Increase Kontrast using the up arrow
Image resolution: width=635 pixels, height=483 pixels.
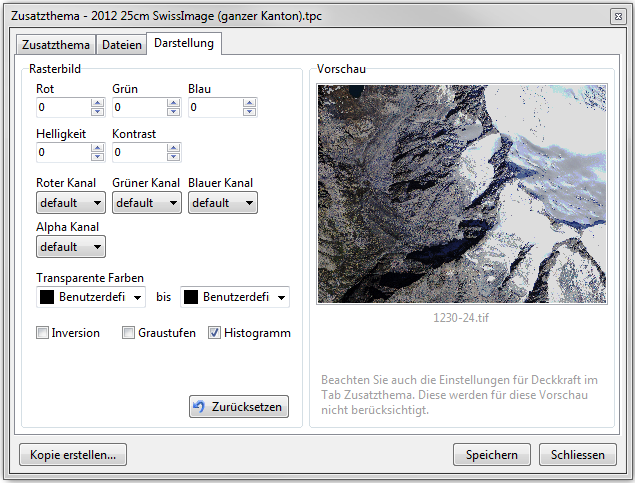(173, 147)
